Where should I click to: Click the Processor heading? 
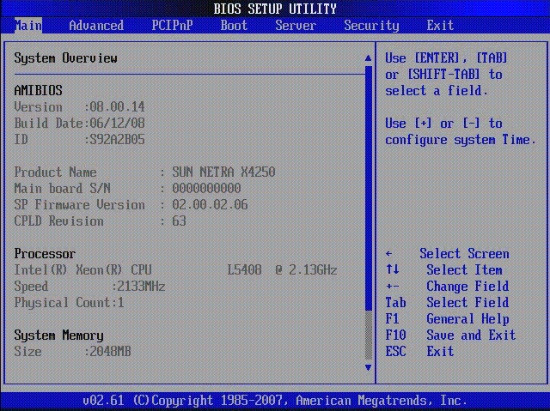click(x=45, y=254)
